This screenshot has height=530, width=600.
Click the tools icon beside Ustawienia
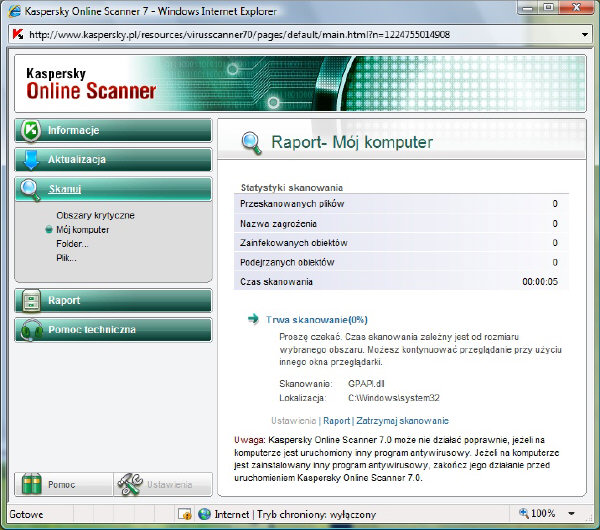click(130, 484)
